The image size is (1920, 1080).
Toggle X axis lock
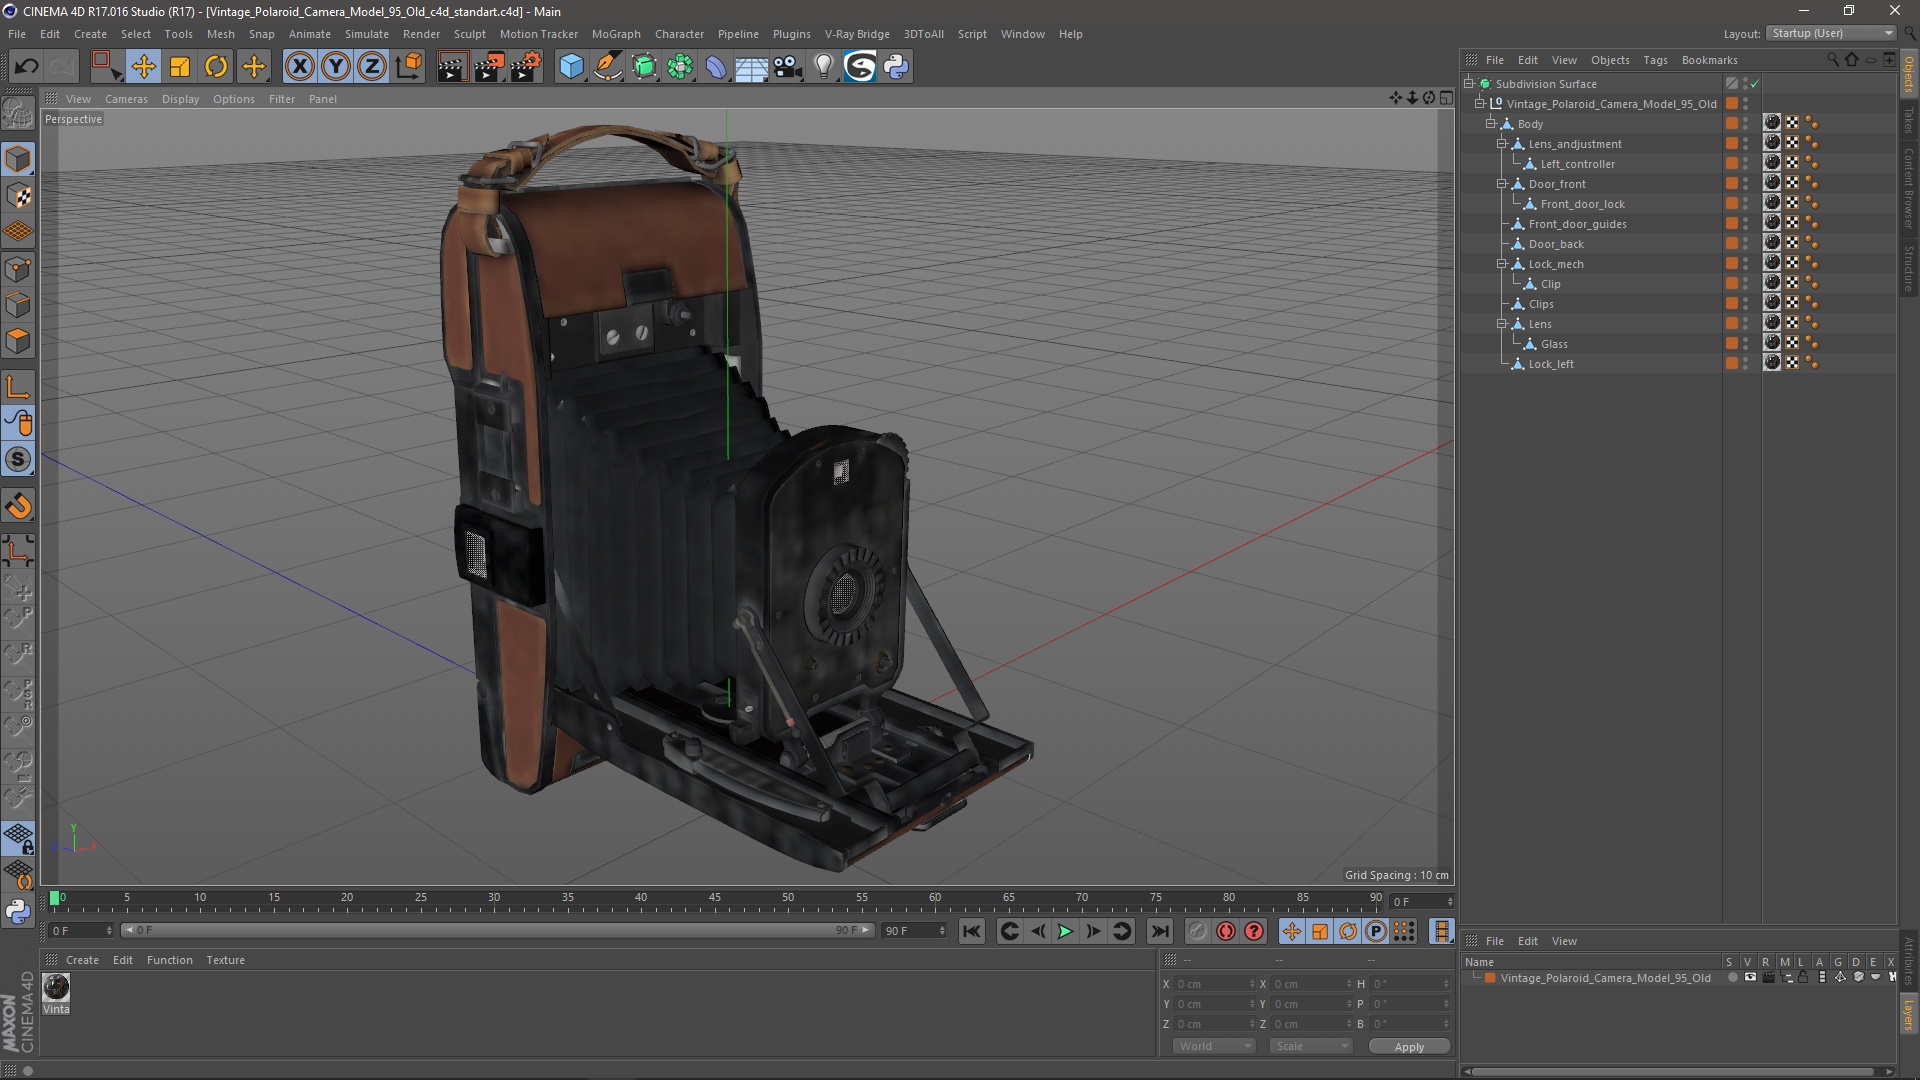tap(299, 67)
